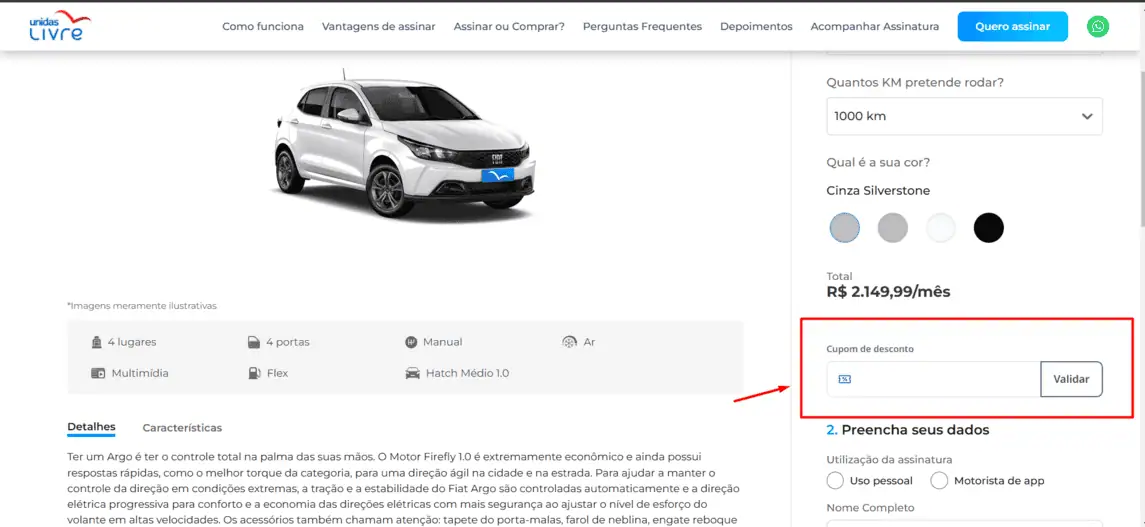Click the coupon percent icon in field

(x=845, y=379)
